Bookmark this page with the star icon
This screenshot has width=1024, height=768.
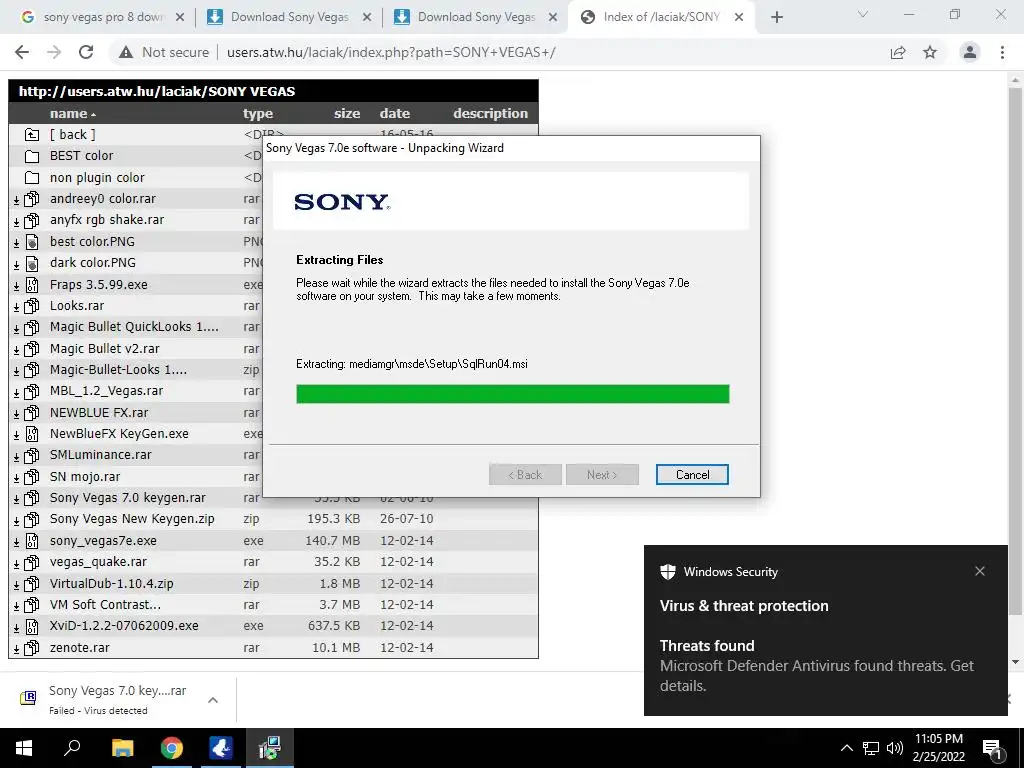(x=930, y=52)
